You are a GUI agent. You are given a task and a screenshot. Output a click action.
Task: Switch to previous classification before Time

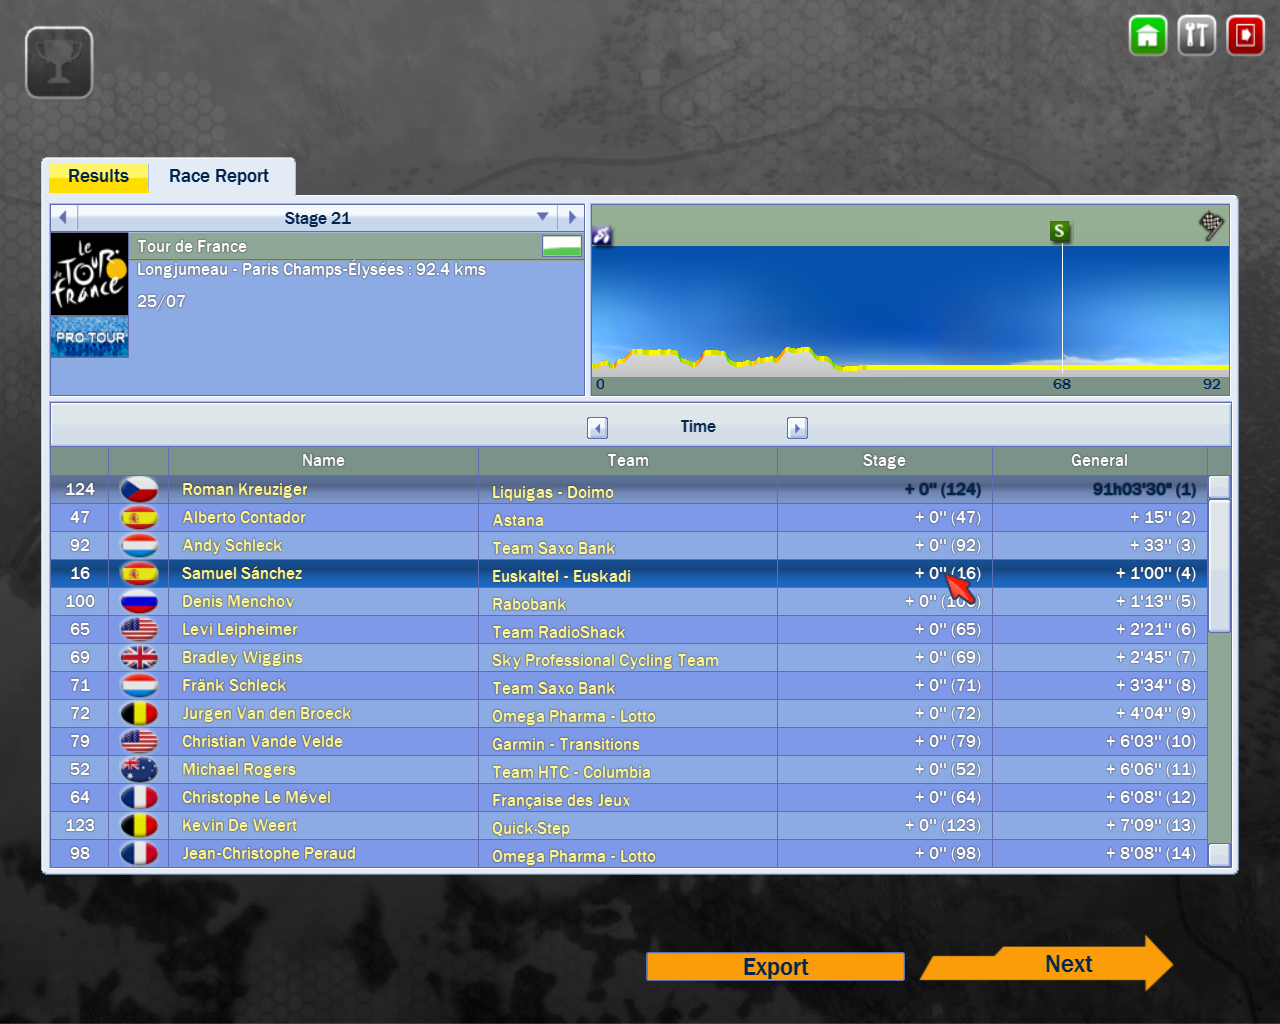pos(597,428)
